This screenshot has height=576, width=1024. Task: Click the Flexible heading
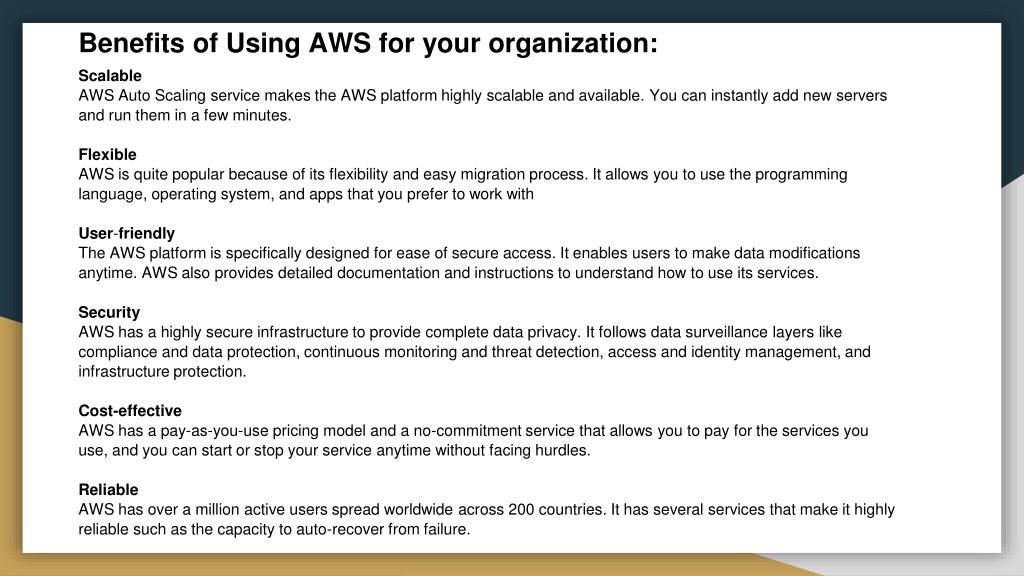tap(107, 155)
